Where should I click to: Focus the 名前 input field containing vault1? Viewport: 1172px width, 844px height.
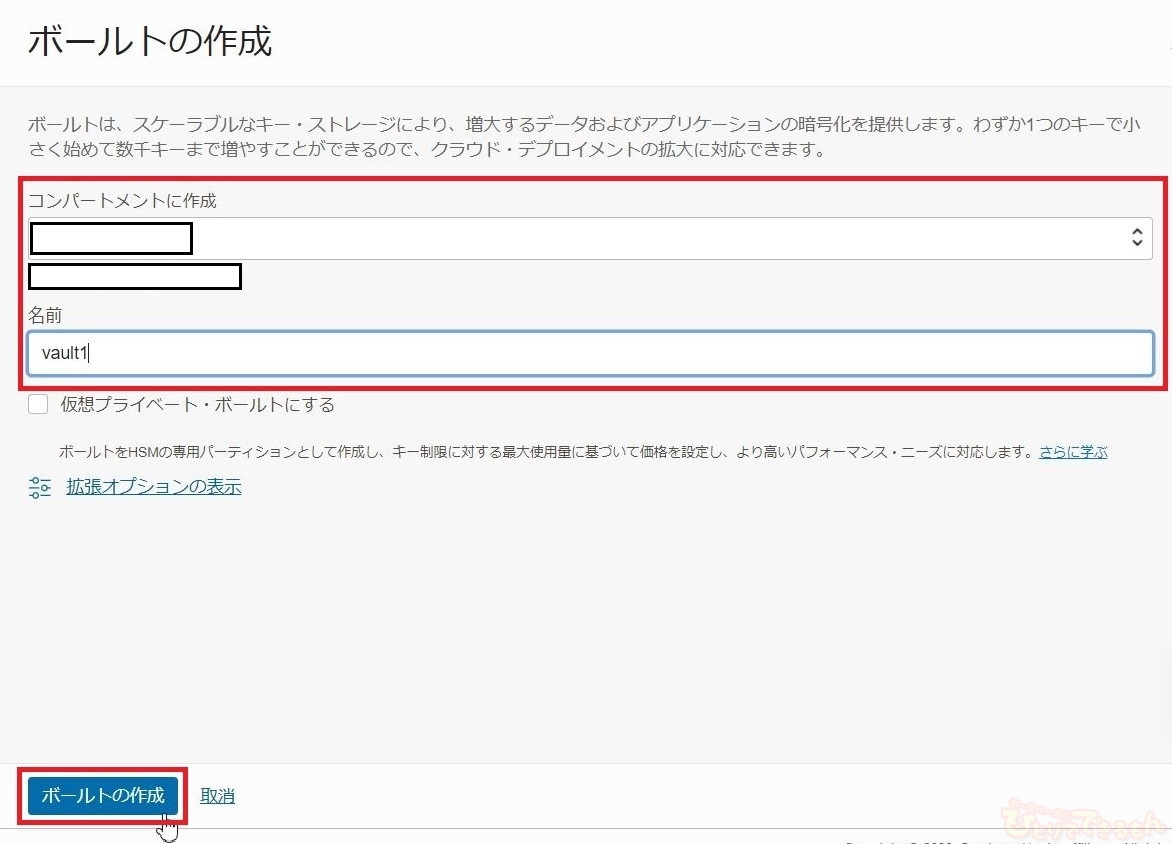click(590, 353)
